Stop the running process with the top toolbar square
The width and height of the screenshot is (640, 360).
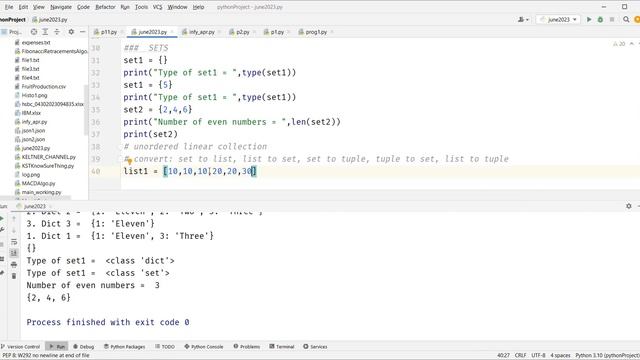[x=611, y=20]
